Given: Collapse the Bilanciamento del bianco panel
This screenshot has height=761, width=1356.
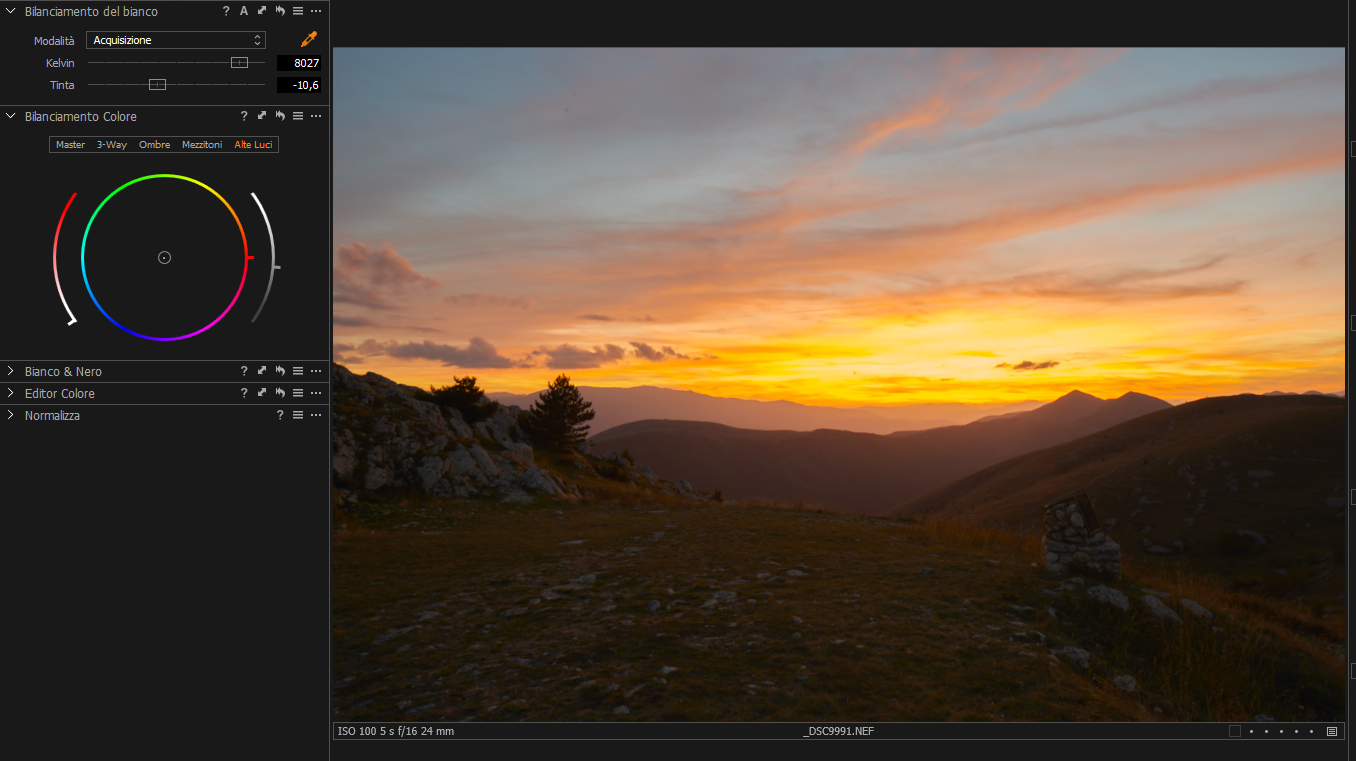Looking at the screenshot, I should pos(11,11).
